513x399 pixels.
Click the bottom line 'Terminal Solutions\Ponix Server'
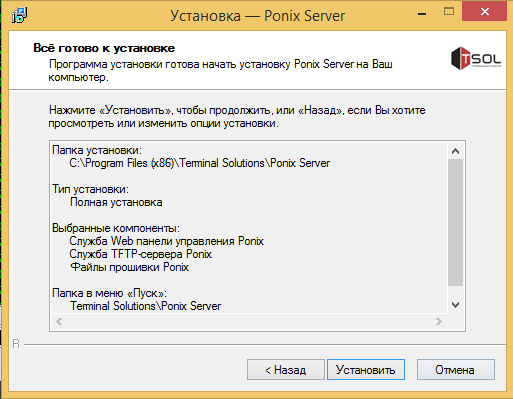click(145, 306)
